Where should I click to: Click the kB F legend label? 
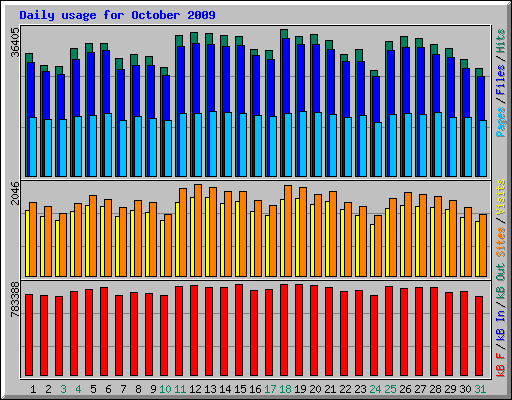(501, 364)
